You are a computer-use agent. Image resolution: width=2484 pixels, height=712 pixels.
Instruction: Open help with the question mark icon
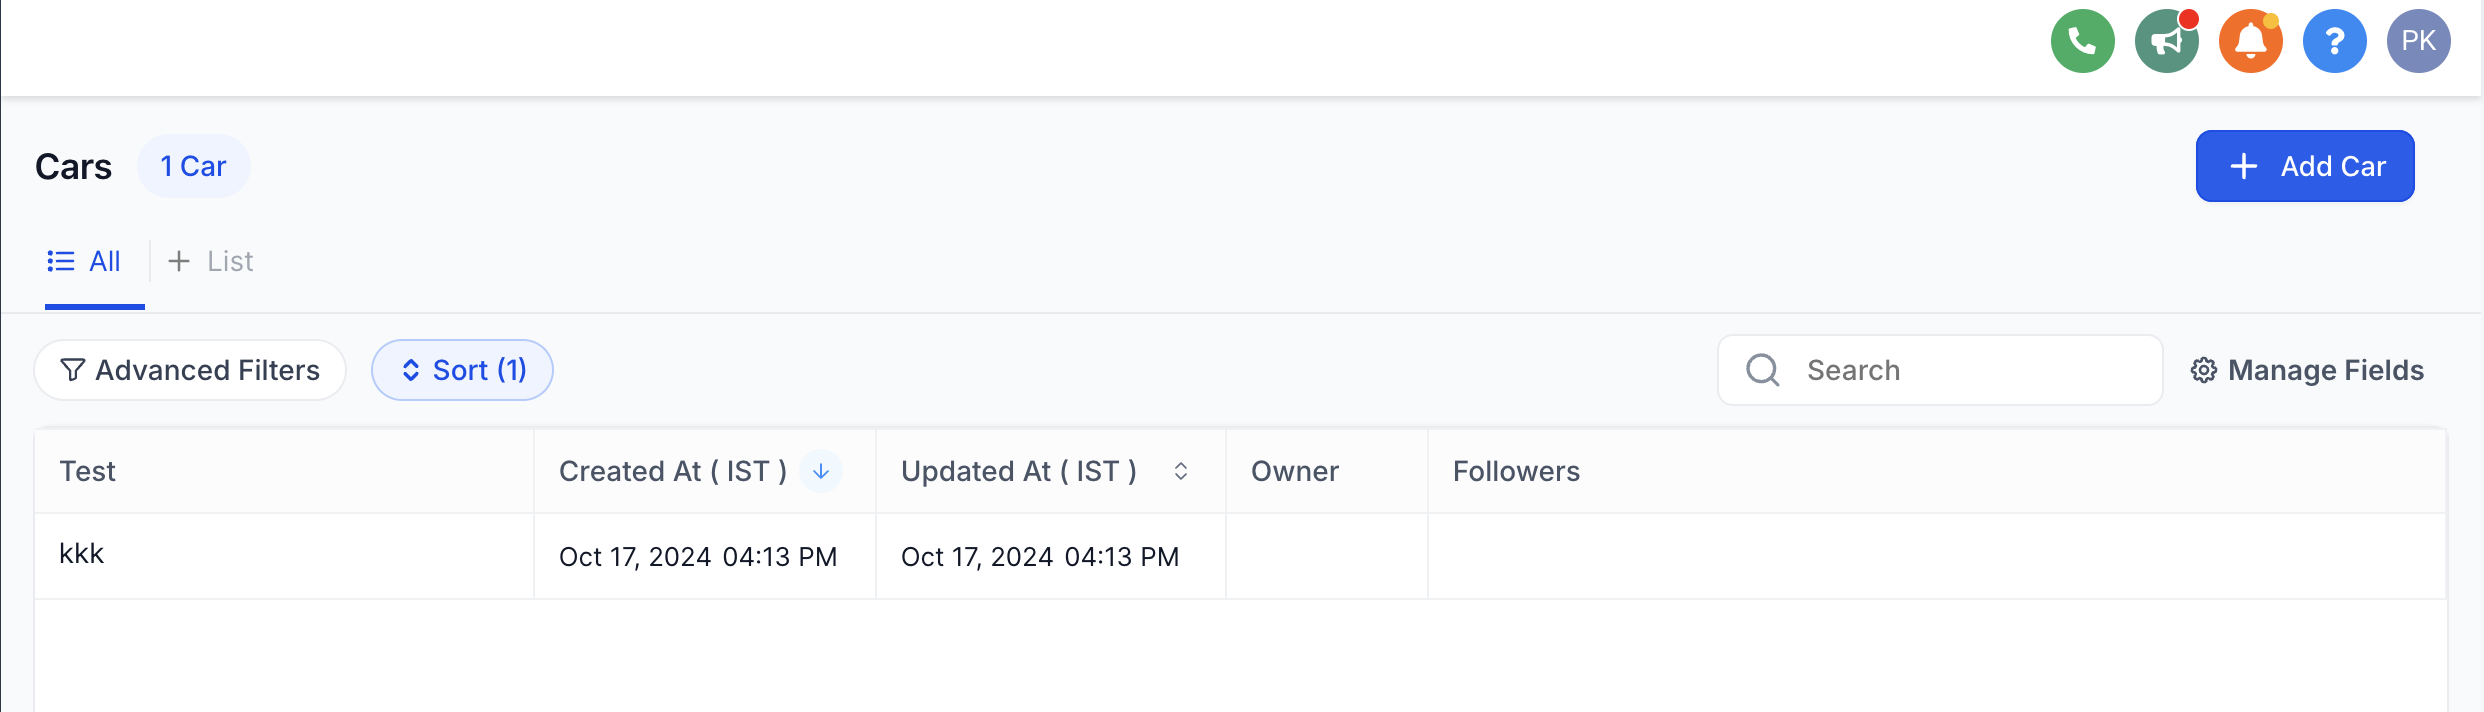(2334, 41)
